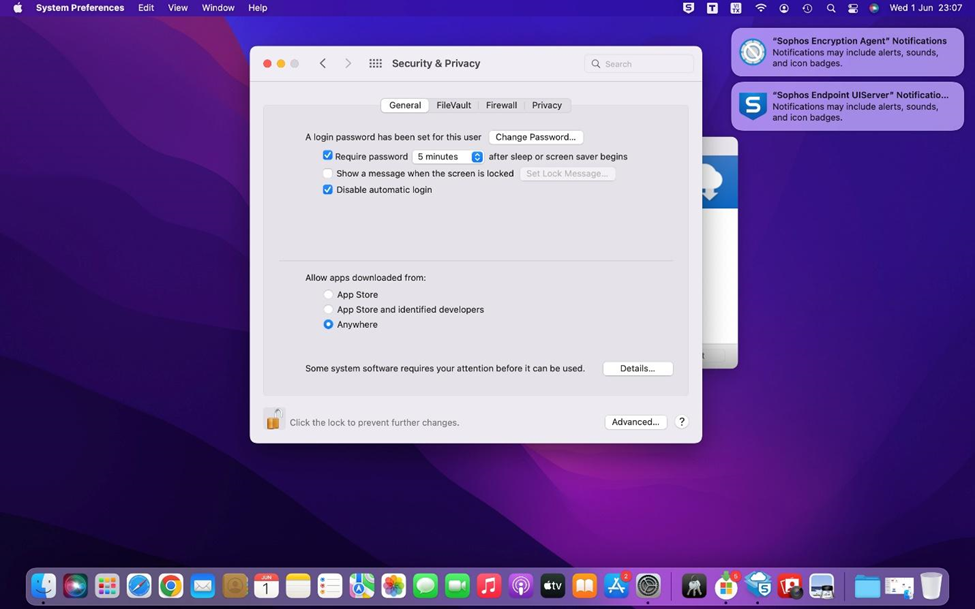Go back with the left chevron arrow
The width and height of the screenshot is (975, 609).
point(323,63)
